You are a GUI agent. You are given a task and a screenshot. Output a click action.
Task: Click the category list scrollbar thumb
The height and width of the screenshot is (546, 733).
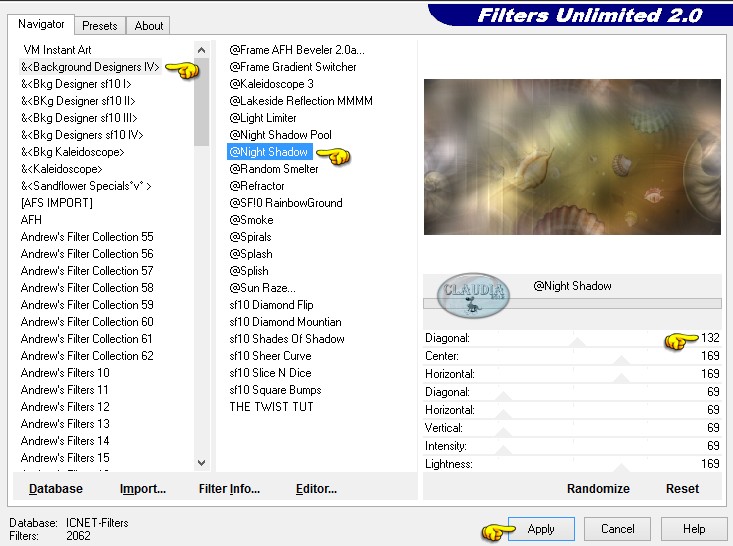click(x=201, y=102)
